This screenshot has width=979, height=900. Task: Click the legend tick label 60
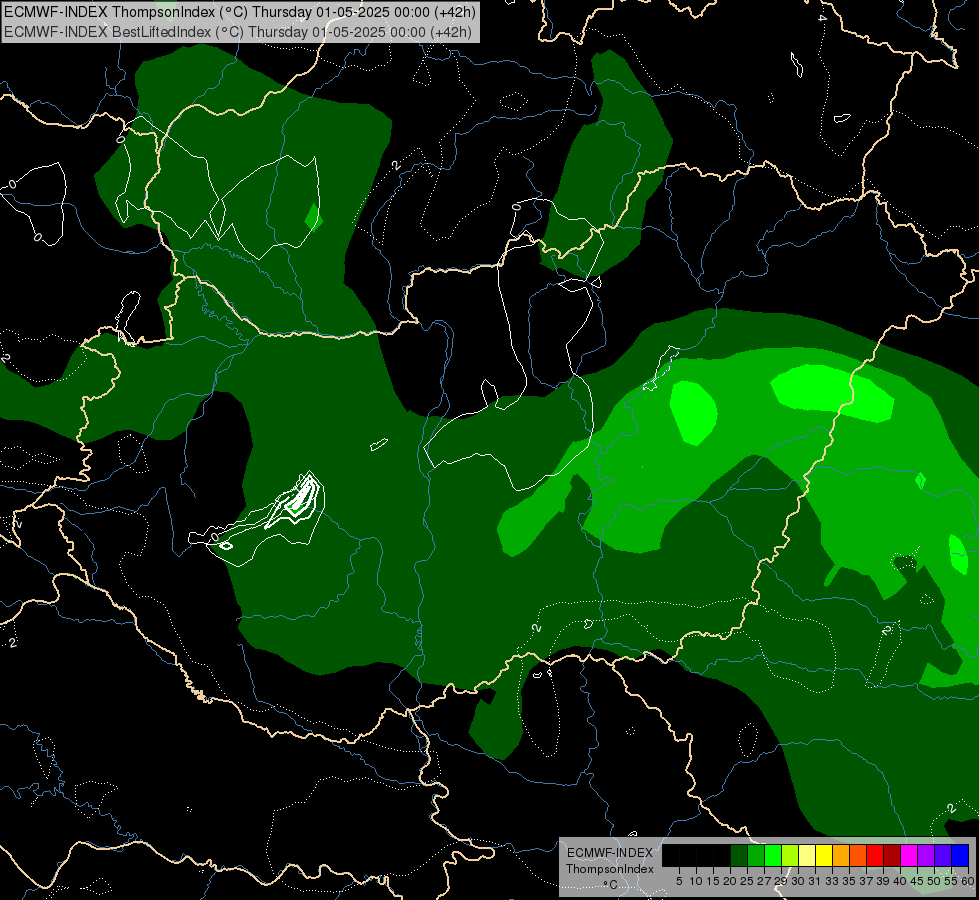pyautogui.click(x=968, y=881)
